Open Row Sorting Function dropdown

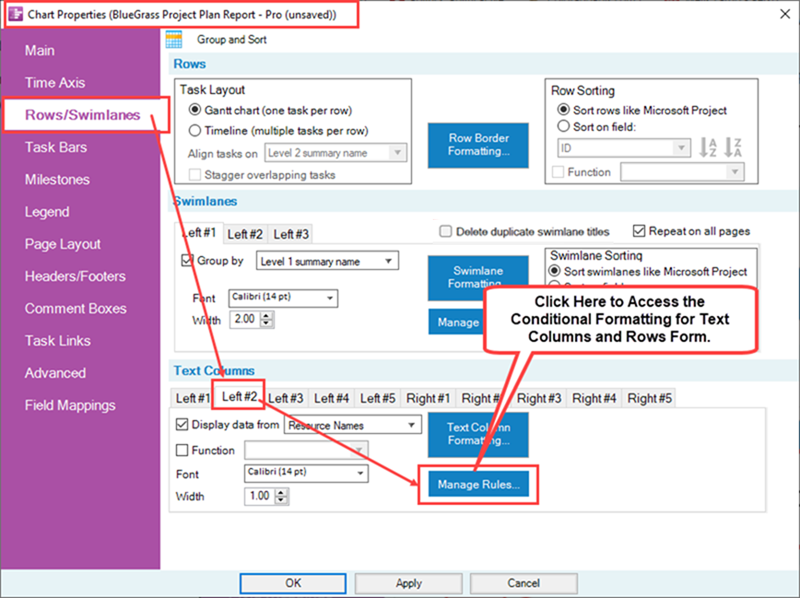coord(682,172)
